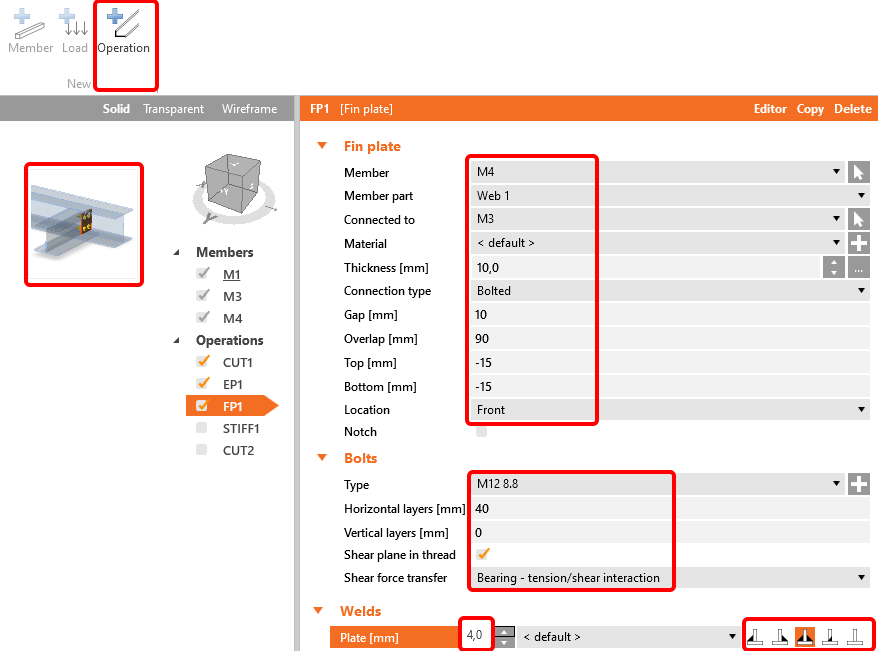Pick the Connected to member with the cursor icon
Screen dimensions: 878x651
pyautogui.click(x=858, y=219)
